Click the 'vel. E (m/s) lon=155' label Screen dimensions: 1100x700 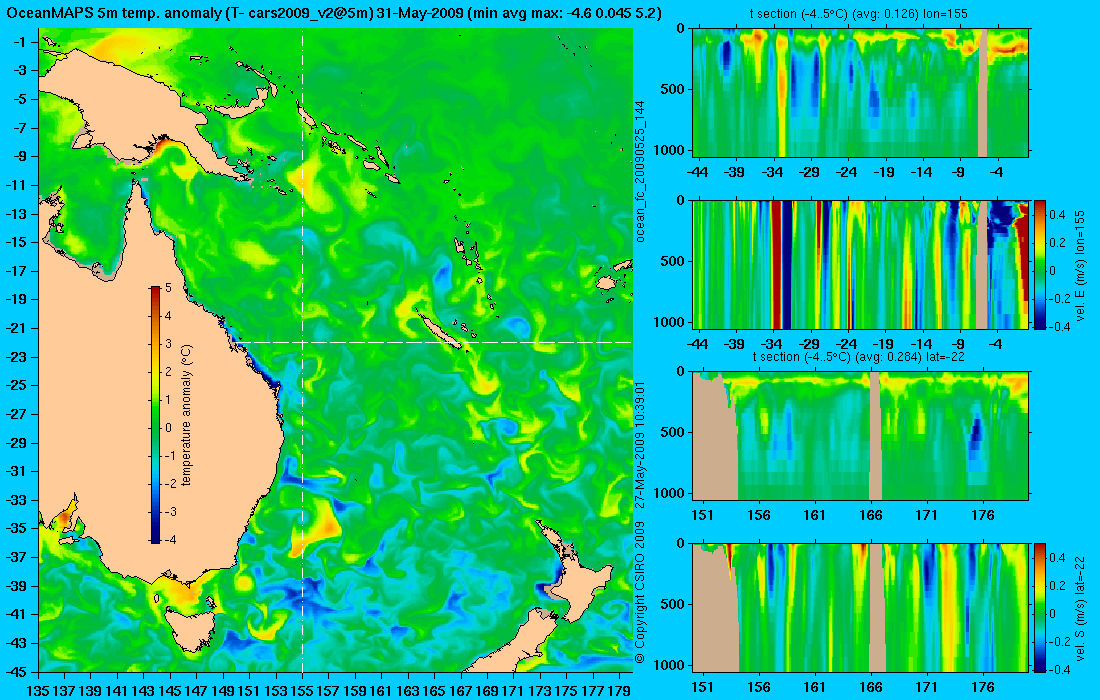coord(1080,267)
